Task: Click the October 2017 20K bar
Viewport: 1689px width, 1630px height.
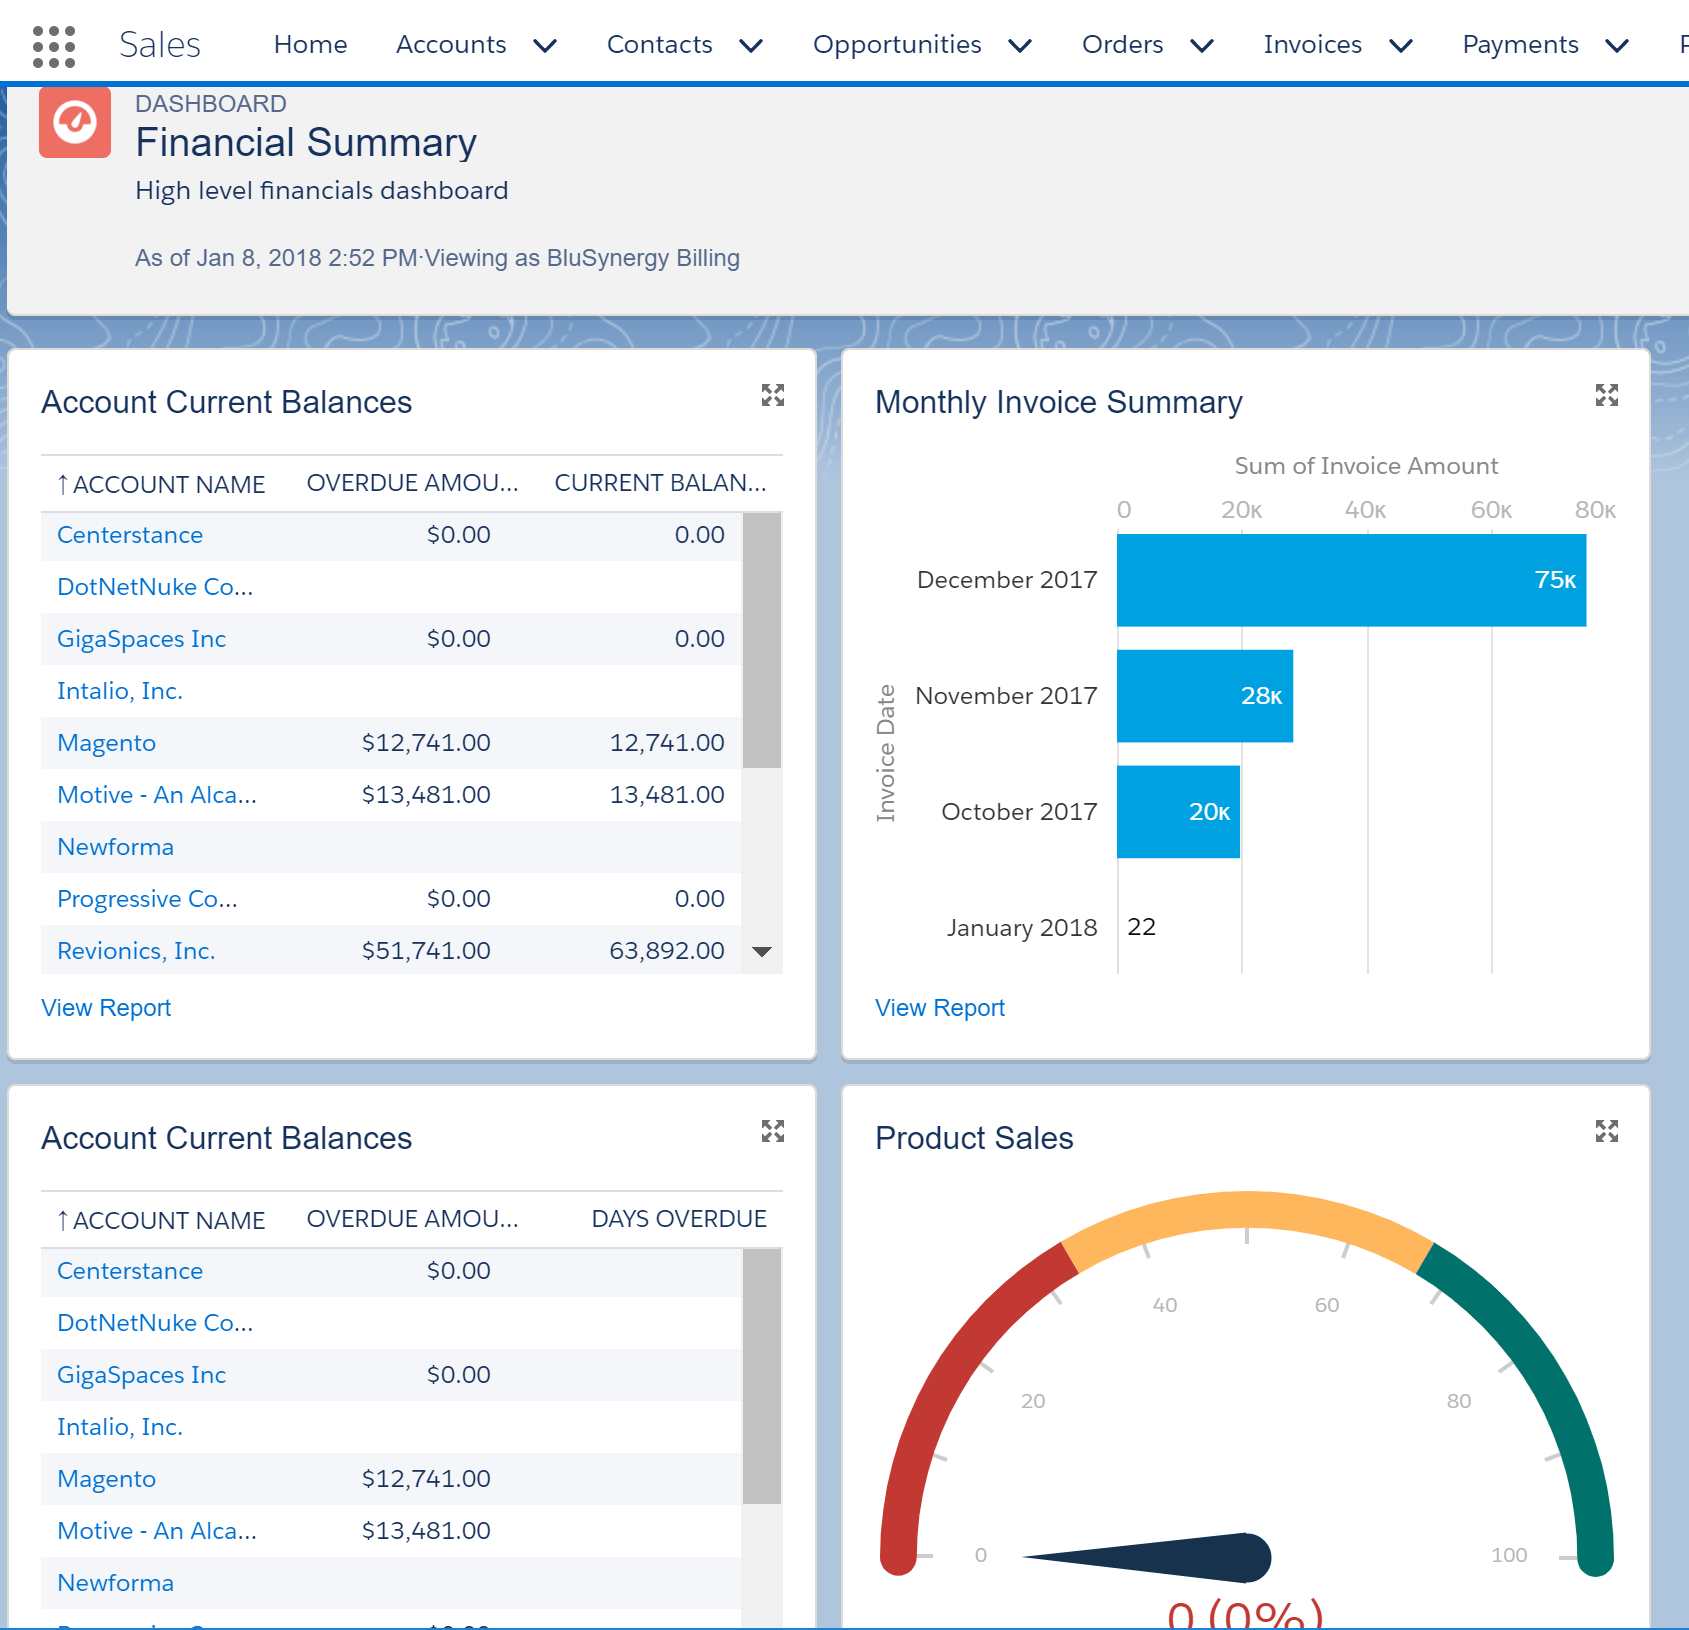Action: 1178,812
